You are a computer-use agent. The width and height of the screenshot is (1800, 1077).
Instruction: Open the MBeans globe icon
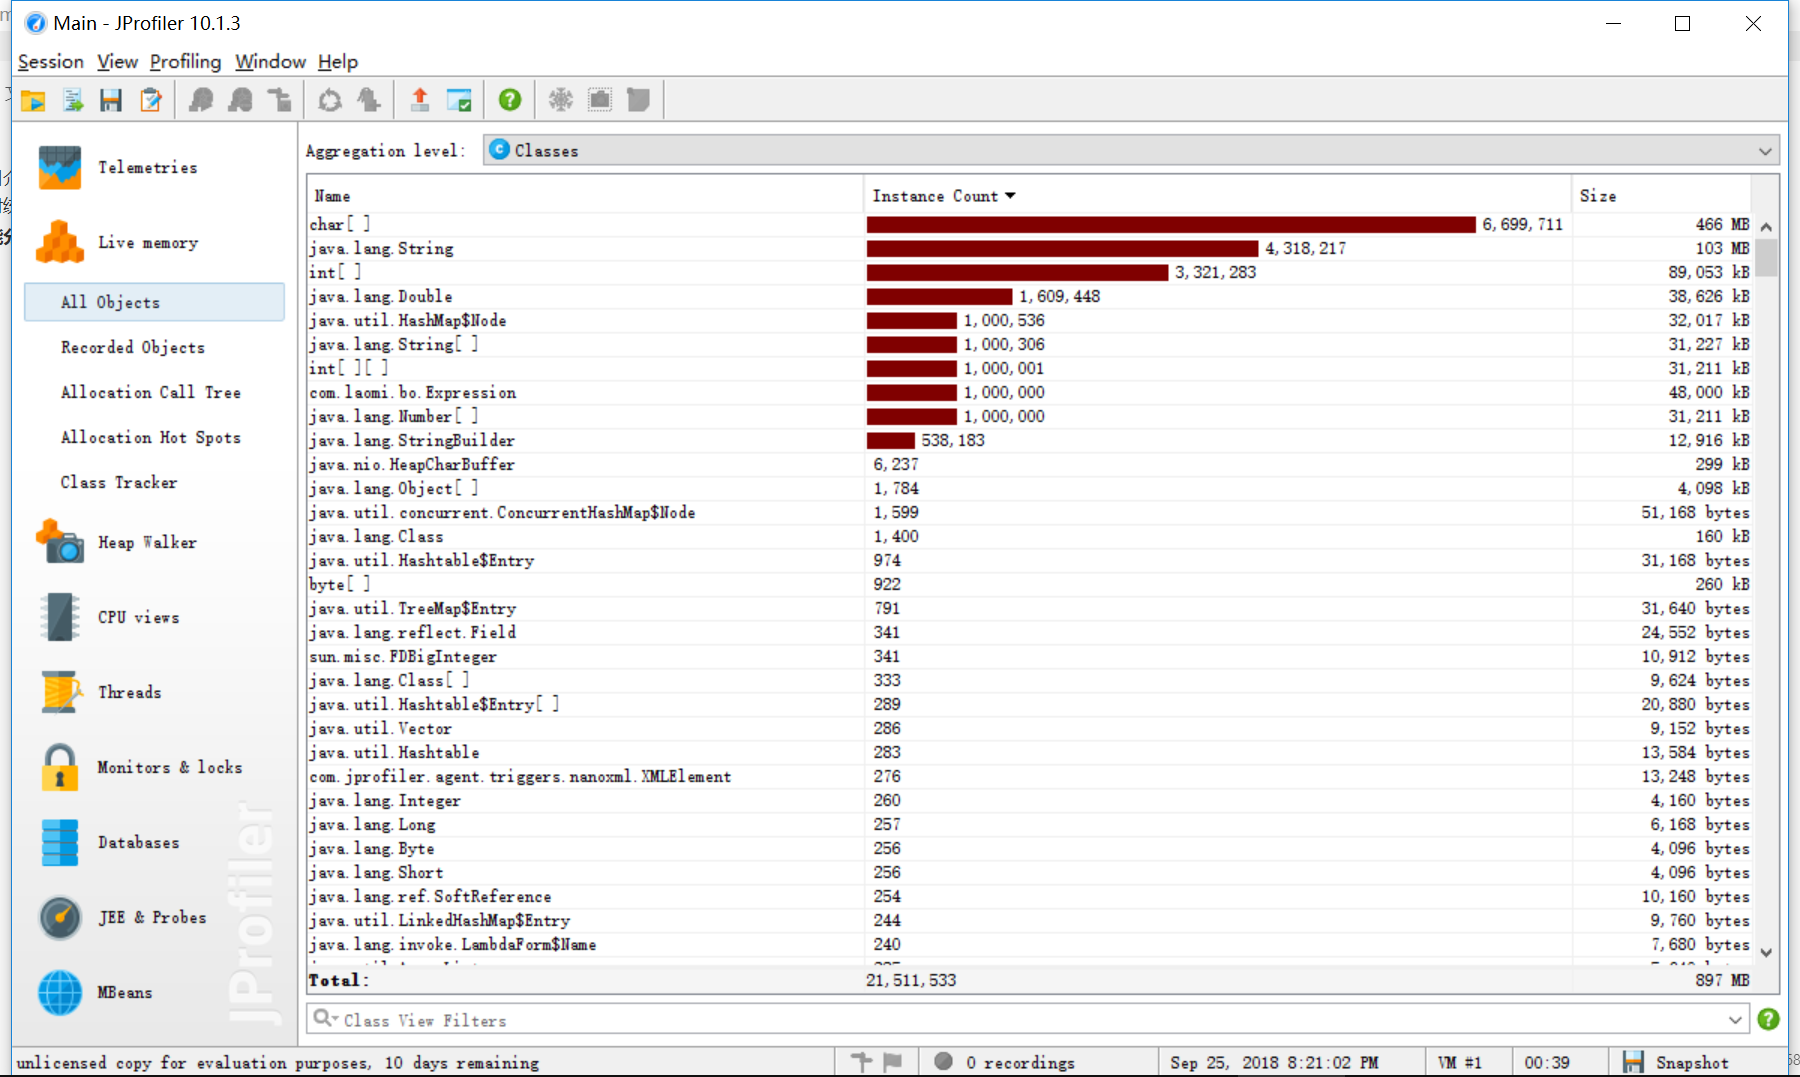pyautogui.click(x=60, y=992)
